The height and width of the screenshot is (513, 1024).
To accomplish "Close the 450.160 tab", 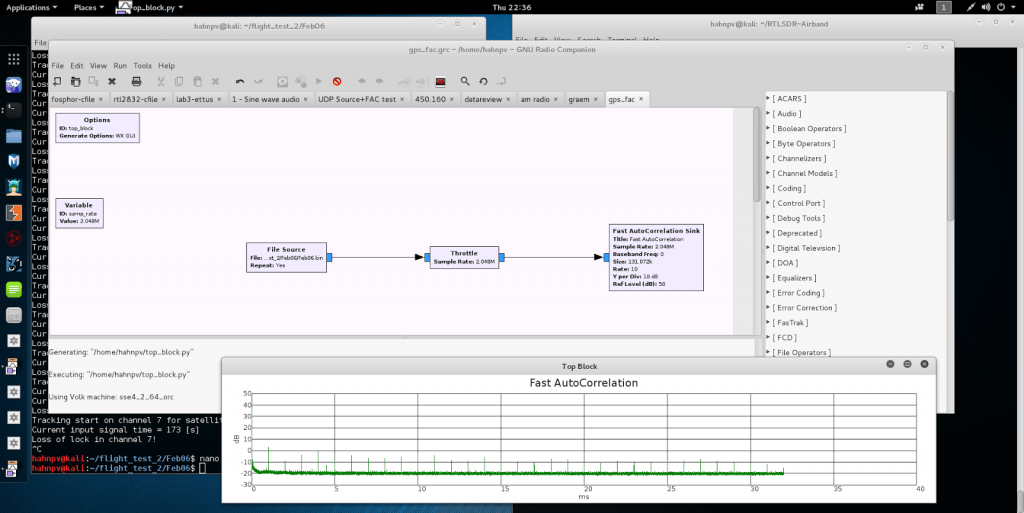I will [453, 99].
